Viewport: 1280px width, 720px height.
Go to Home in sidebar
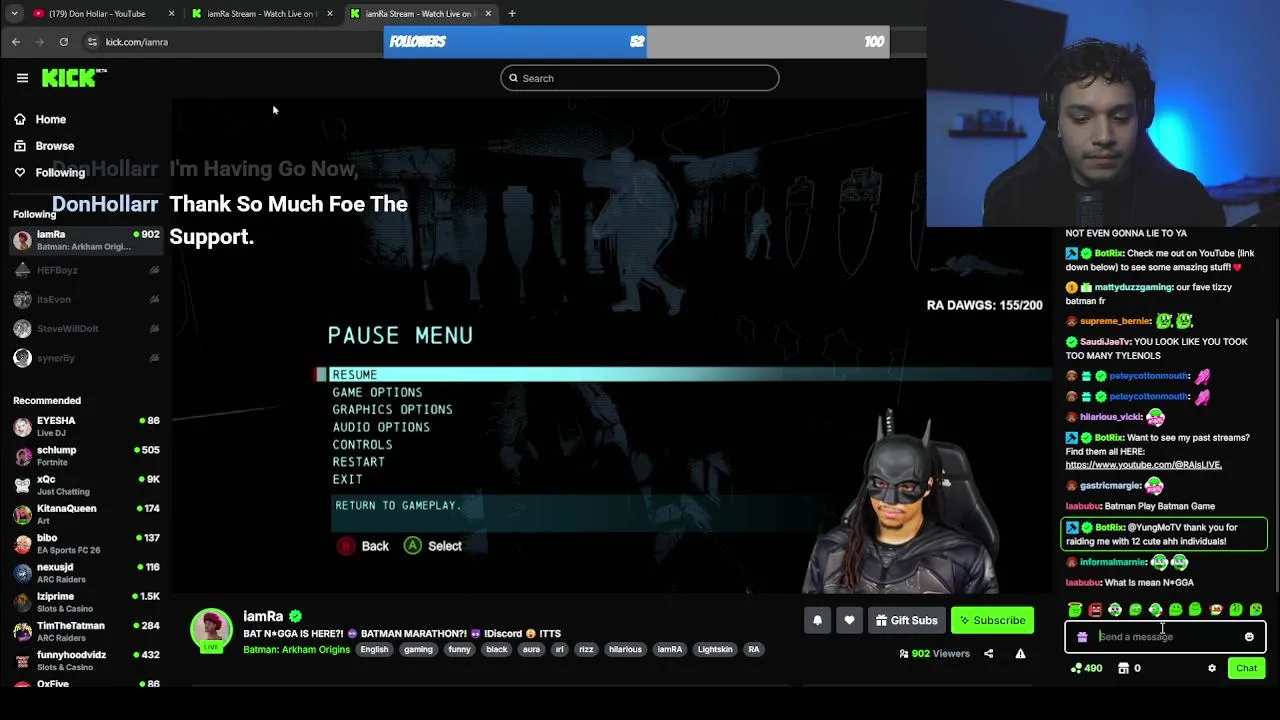pyautogui.click(x=40, y=119)
